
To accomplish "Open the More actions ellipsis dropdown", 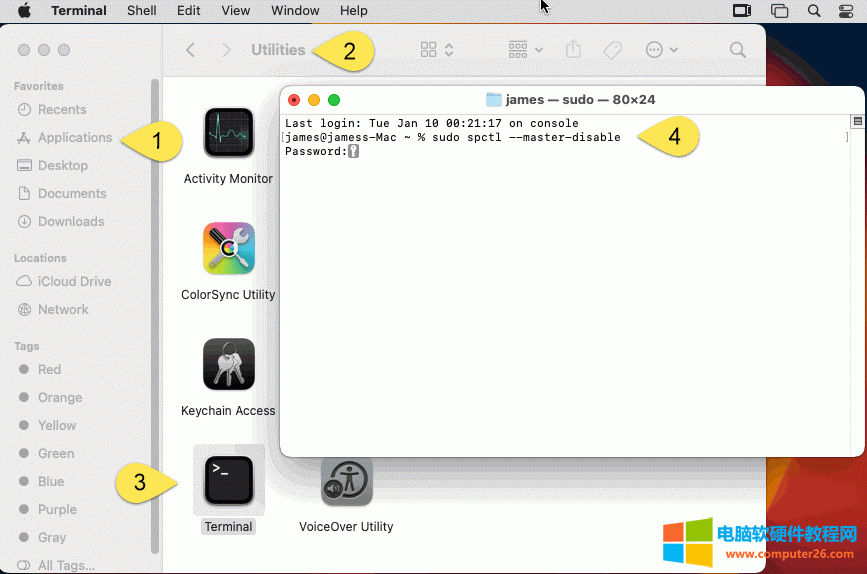I will tap(662, 50).
